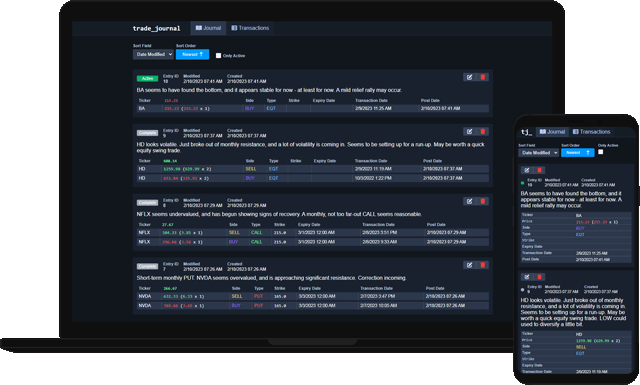This screenshot has height=385, width=640.
Task: Open the Transactions tab on laptop
Action: [x=250, y=28]
